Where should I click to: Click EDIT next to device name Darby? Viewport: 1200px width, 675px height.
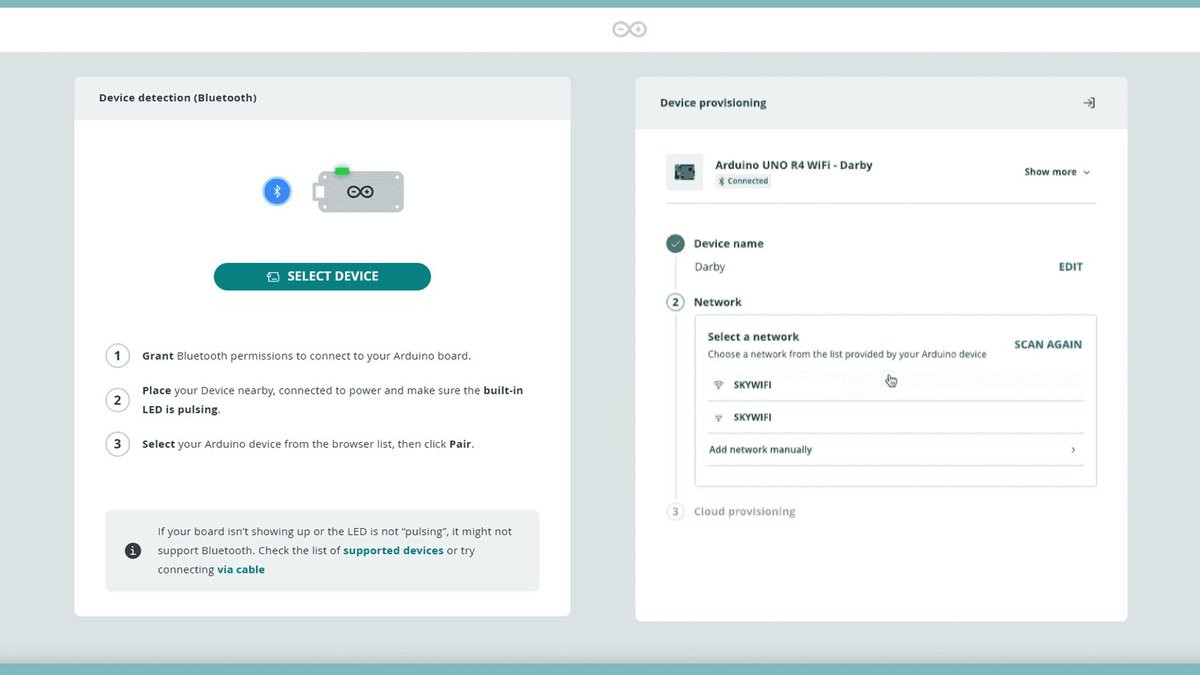[x=1070, y=267]
